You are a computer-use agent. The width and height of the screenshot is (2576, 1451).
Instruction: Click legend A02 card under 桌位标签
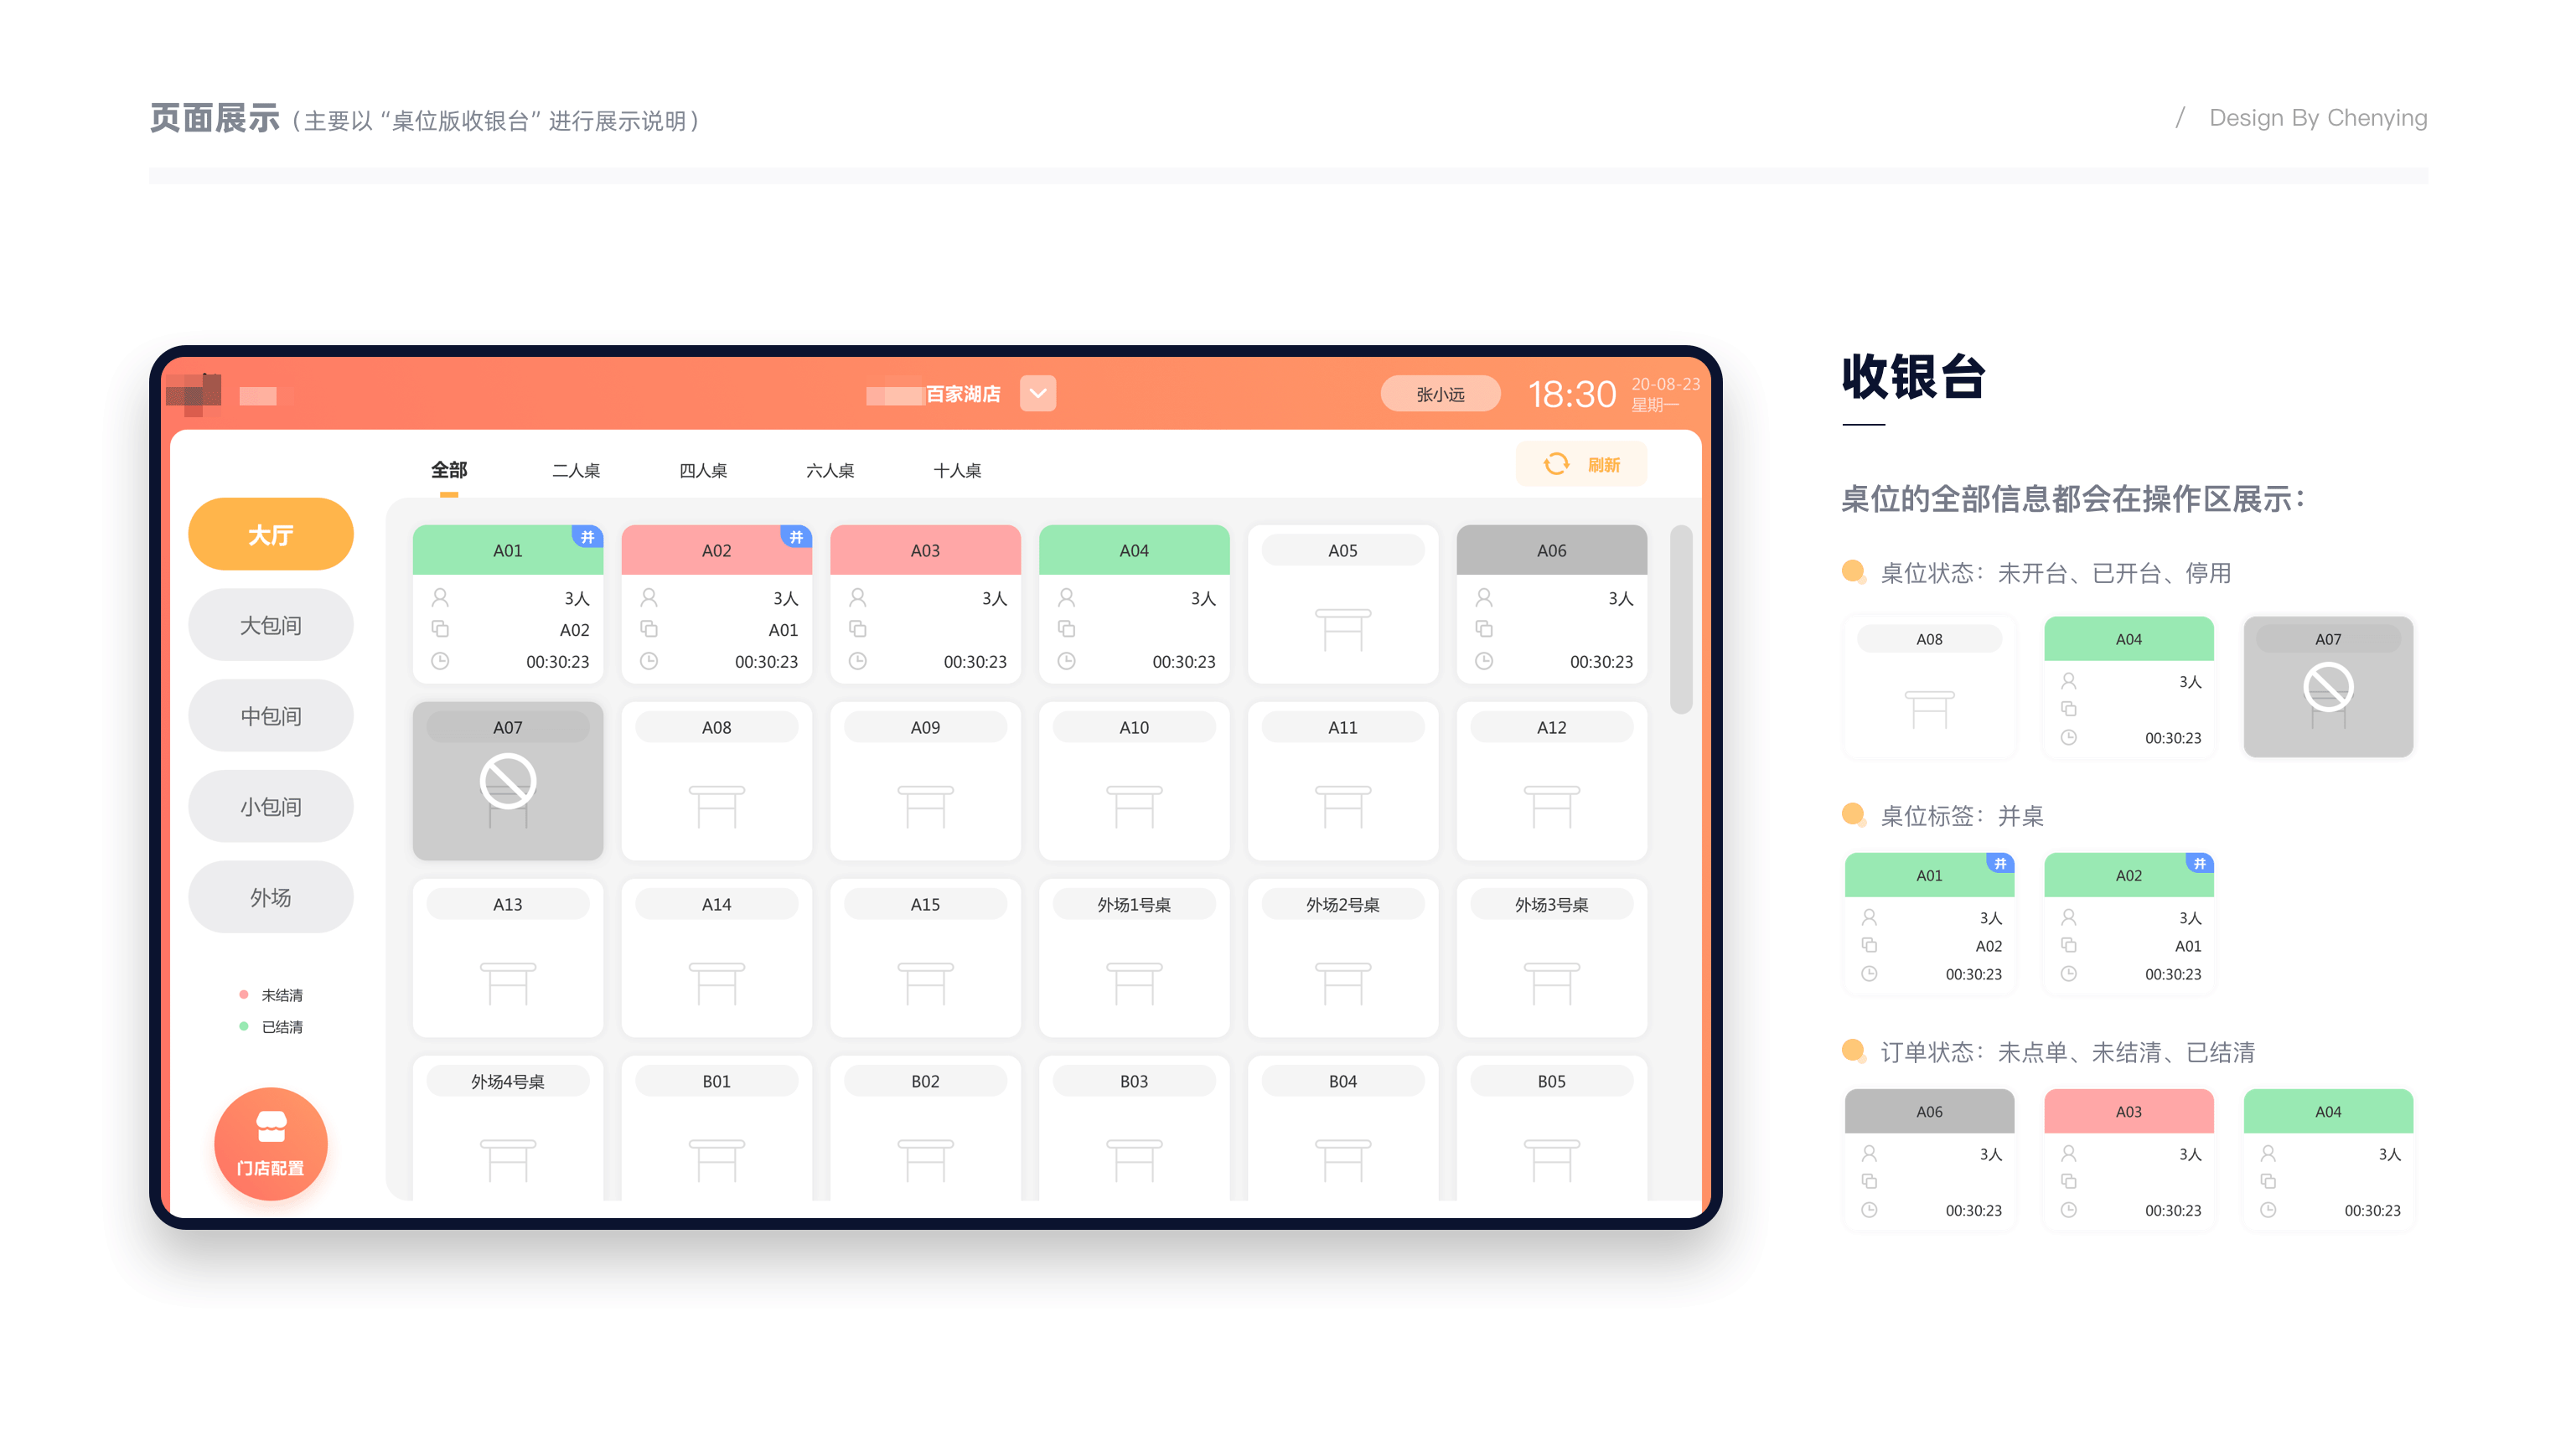pos(2129,924)
